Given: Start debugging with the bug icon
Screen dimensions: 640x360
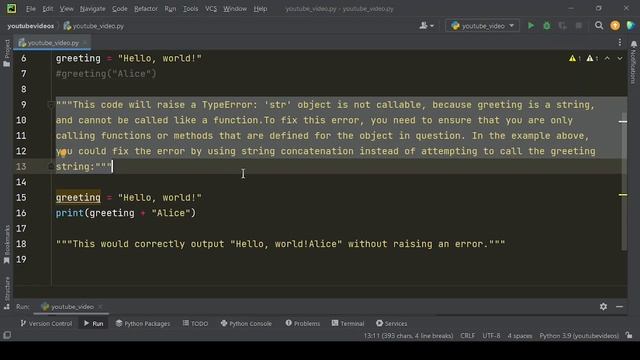Looking at the screenshot, I should (547, 26).
